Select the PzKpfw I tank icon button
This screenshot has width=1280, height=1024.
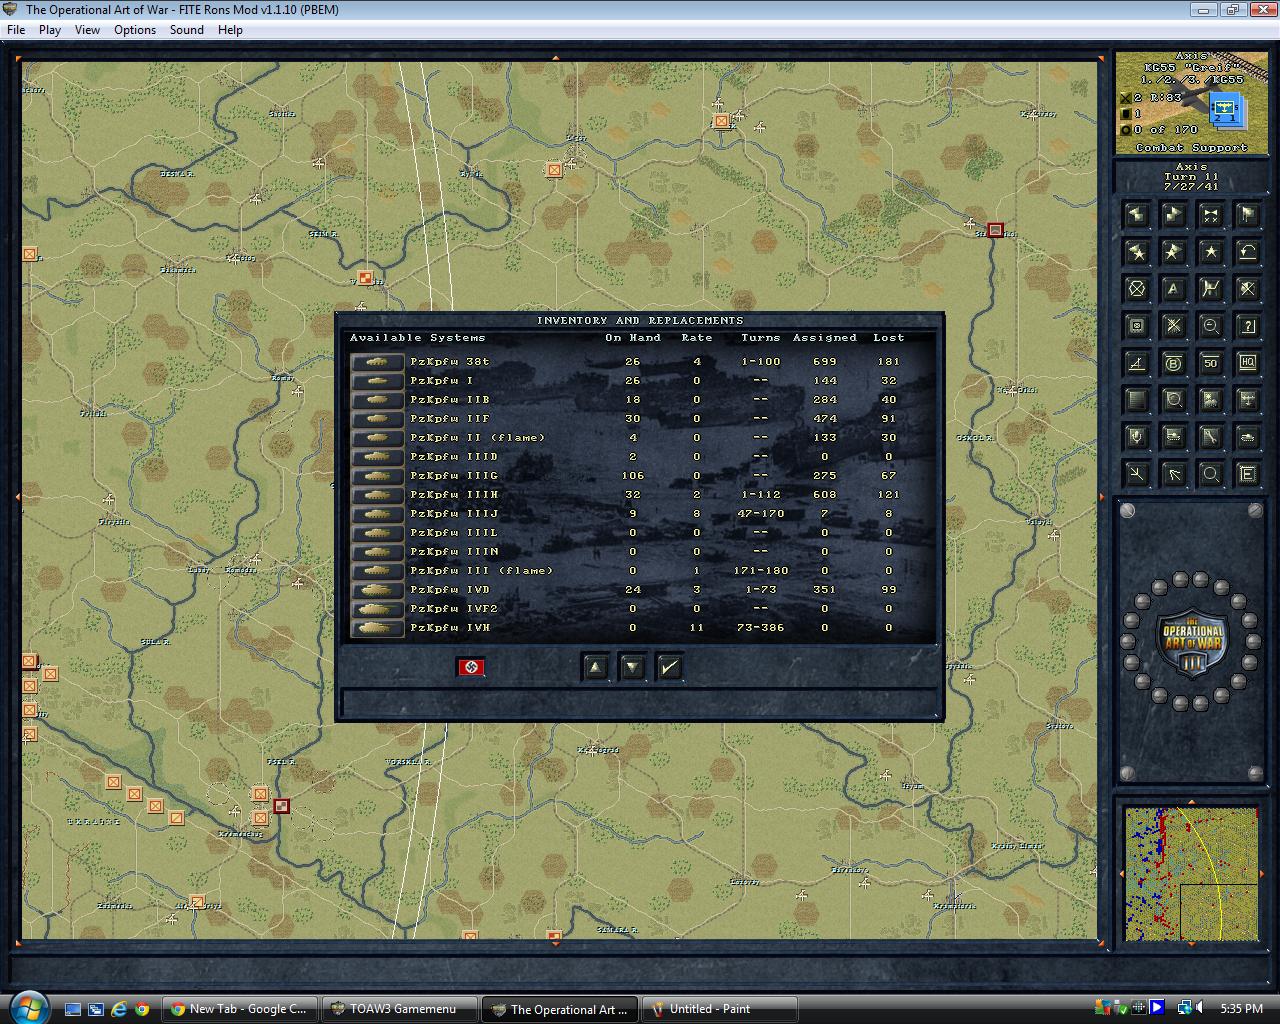(x=377, y=381)
